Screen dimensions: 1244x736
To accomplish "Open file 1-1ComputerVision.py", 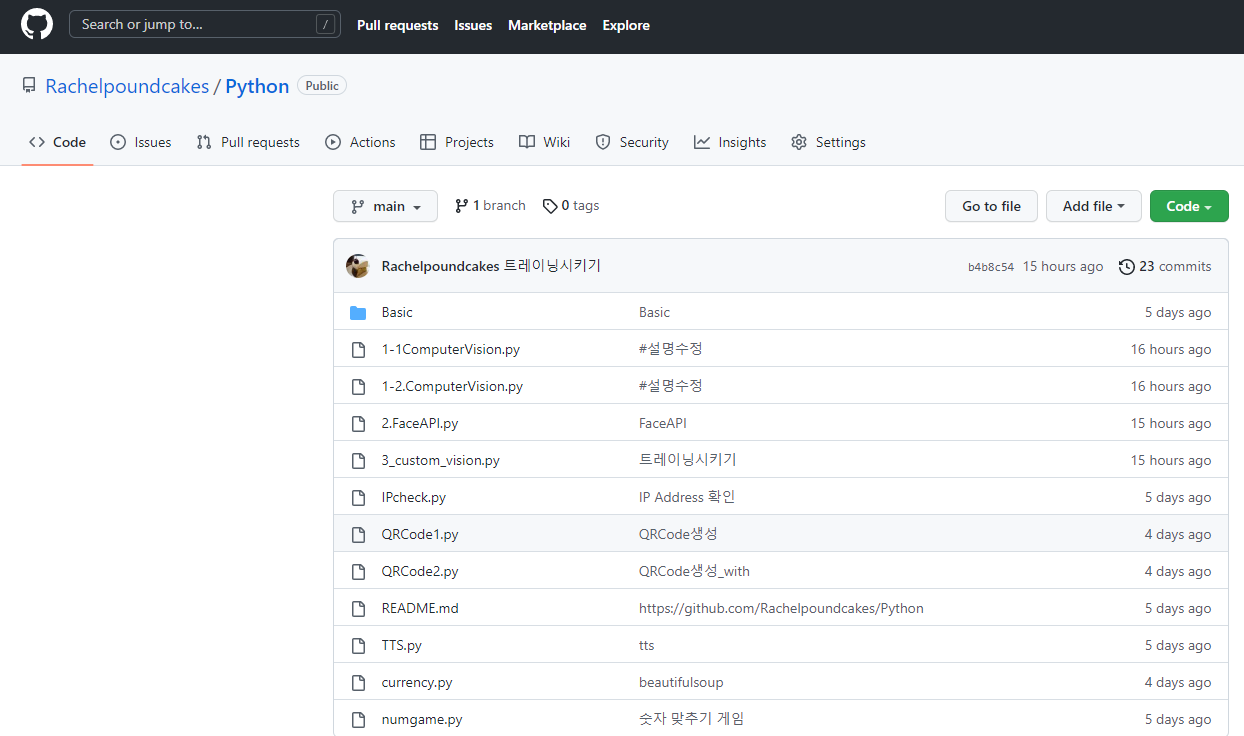I will point(451,350).
